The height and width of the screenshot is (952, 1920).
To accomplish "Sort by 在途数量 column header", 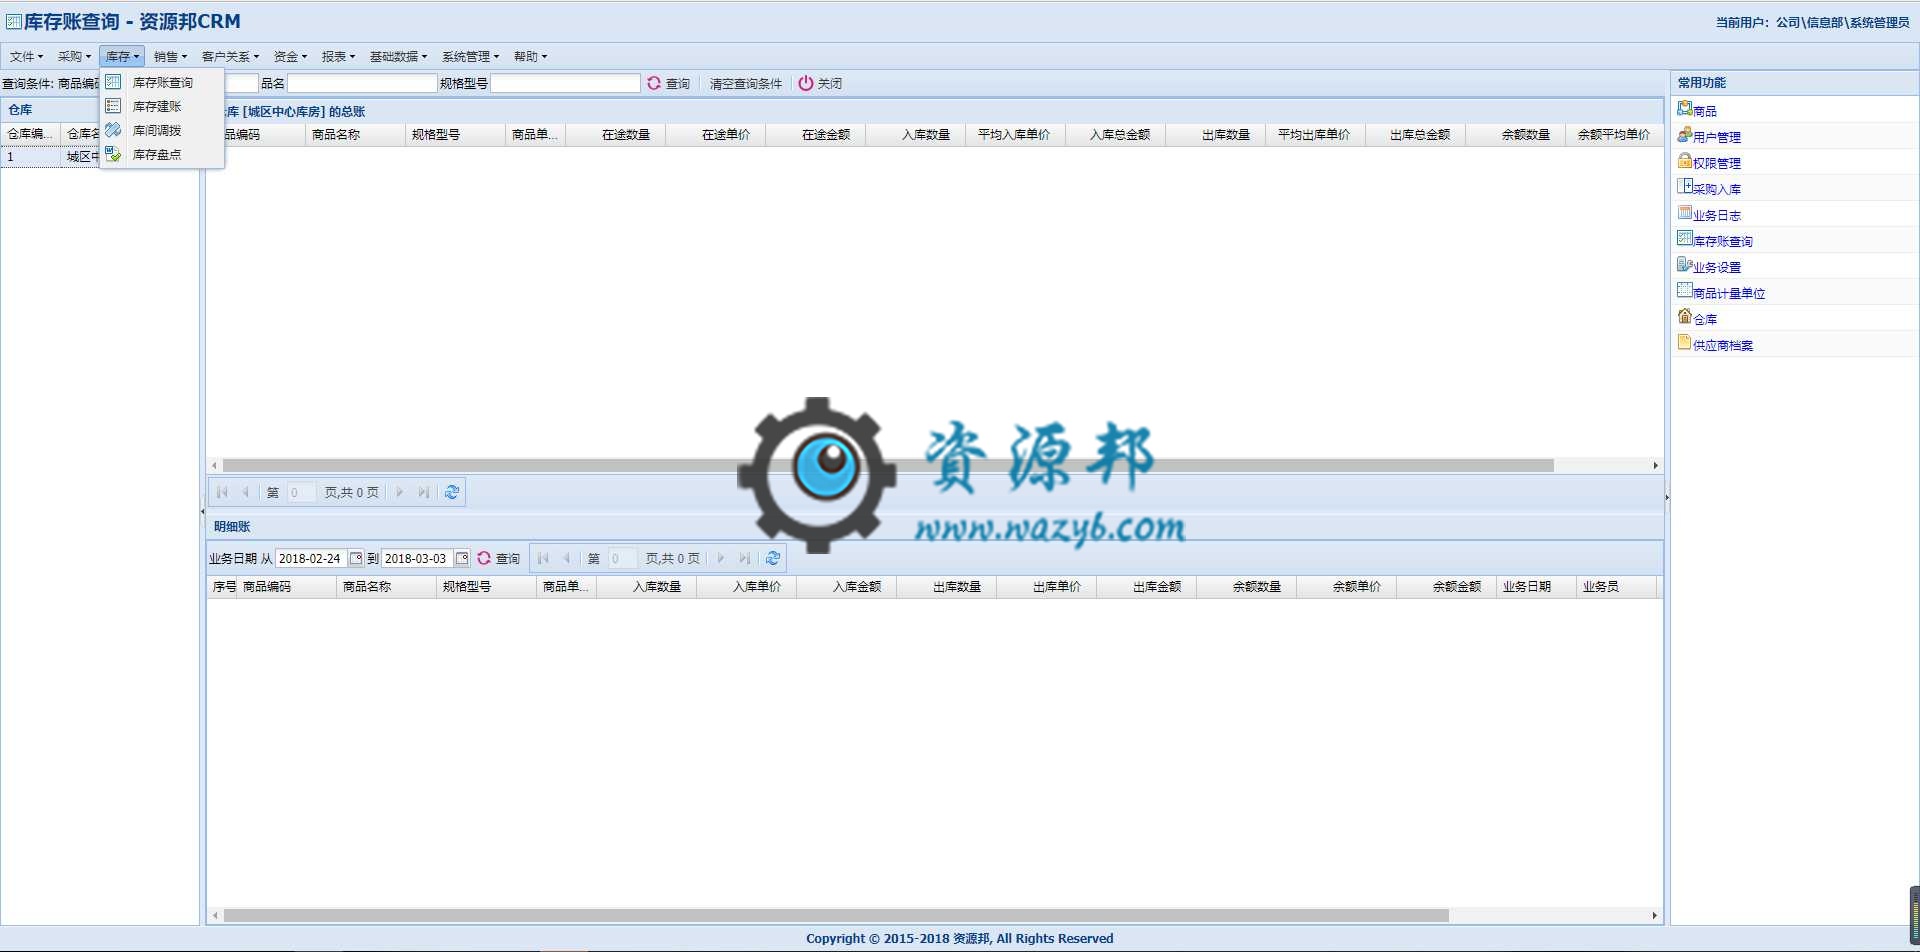I will click(x=615, y=134).
